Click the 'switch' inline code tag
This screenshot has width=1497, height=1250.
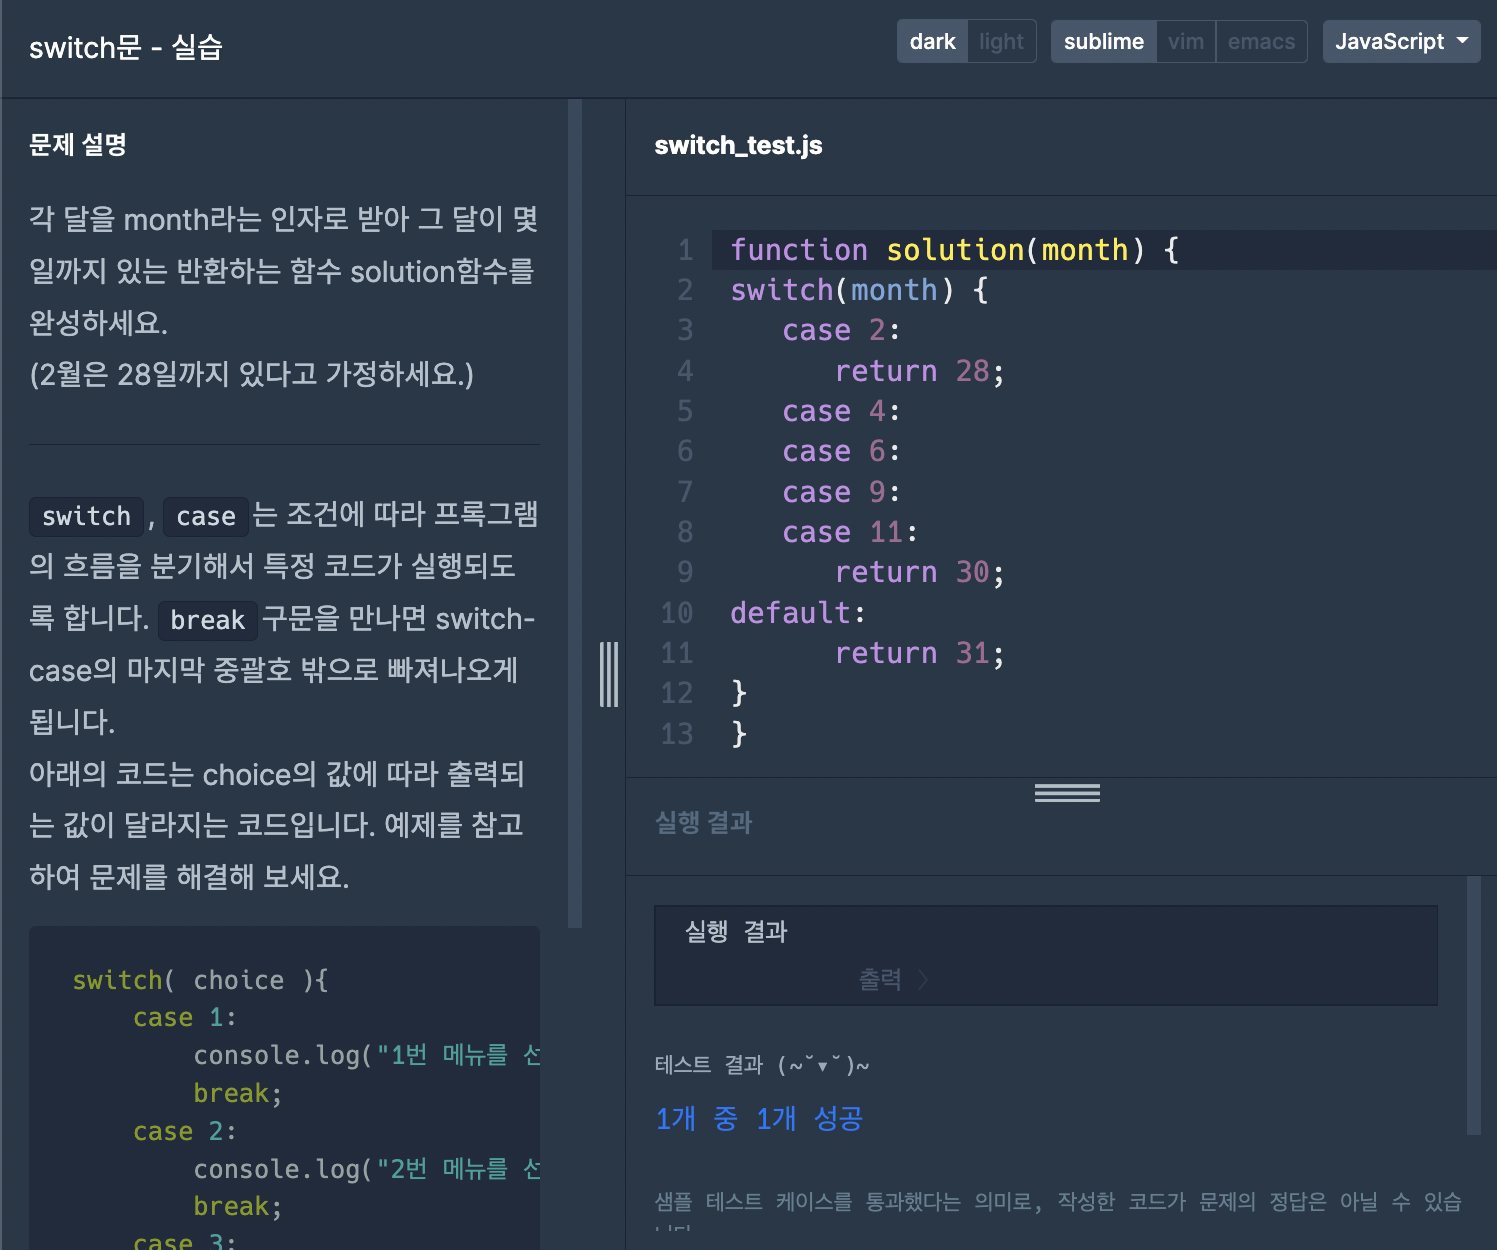[86, 516]
